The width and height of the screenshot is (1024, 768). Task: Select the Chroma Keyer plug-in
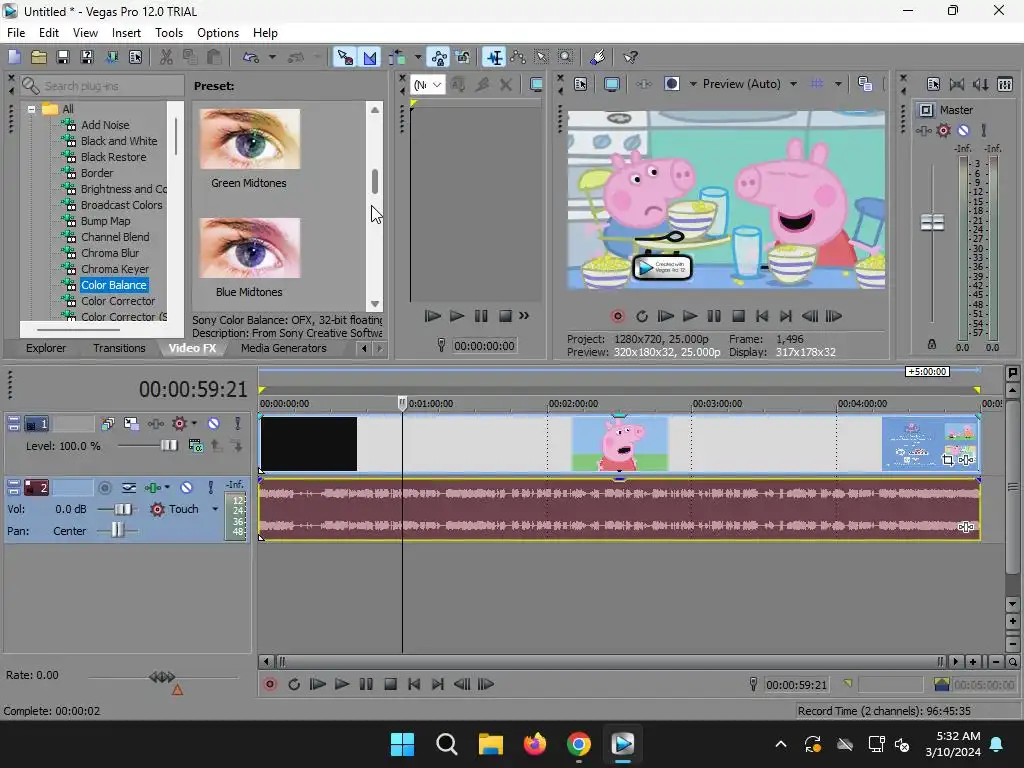point(114,269)
